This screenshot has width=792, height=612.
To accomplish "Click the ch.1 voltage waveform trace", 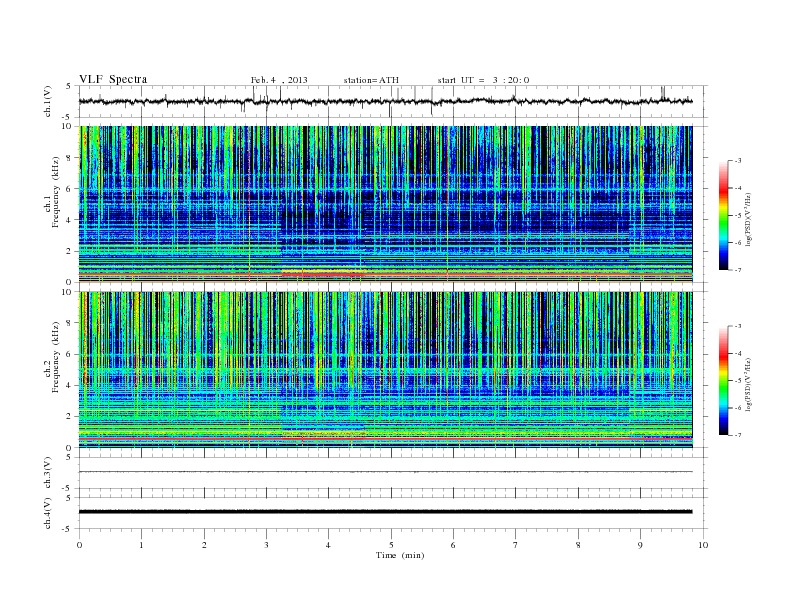I will [385, 101].
